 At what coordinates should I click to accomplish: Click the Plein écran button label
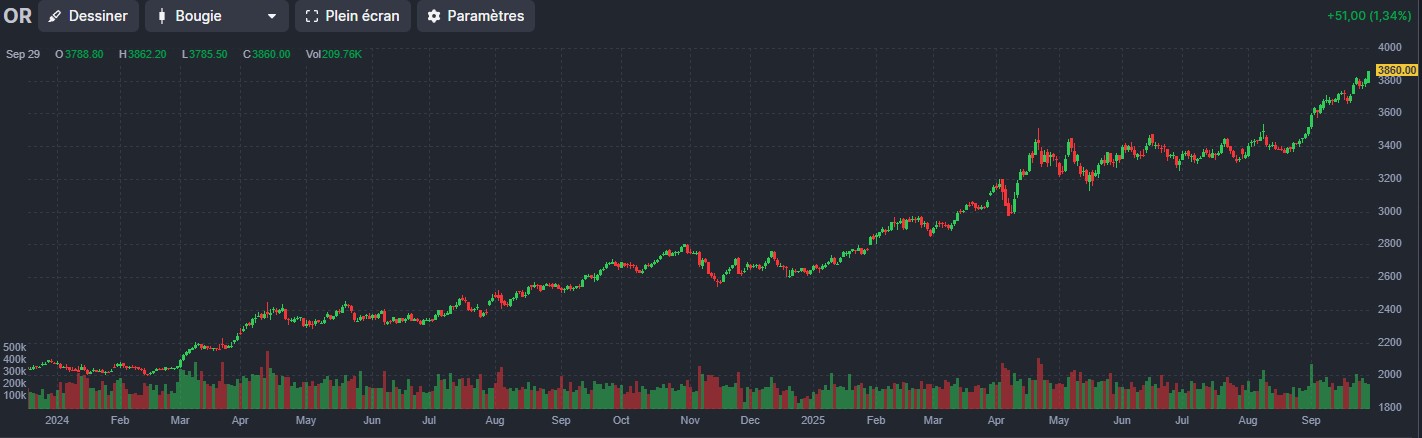362,16
